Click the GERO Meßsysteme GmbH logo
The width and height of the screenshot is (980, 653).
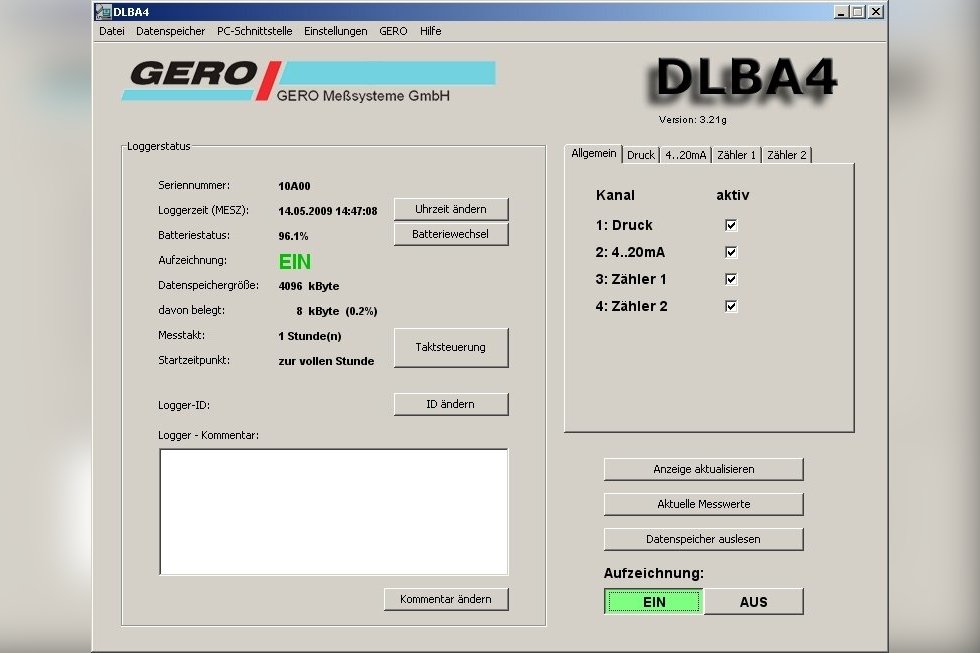pos(308,81)
